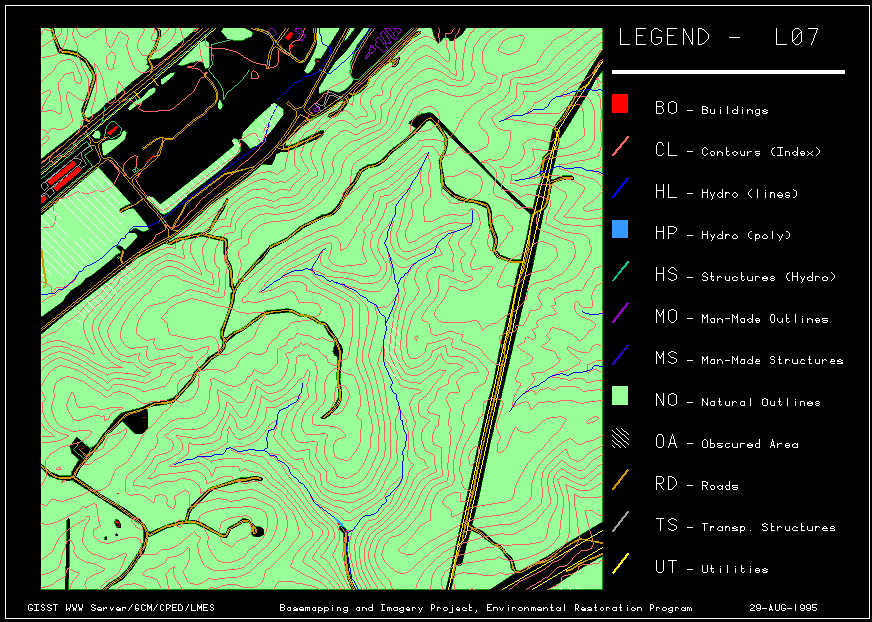Select the BO code in legend

pos(666,108)
